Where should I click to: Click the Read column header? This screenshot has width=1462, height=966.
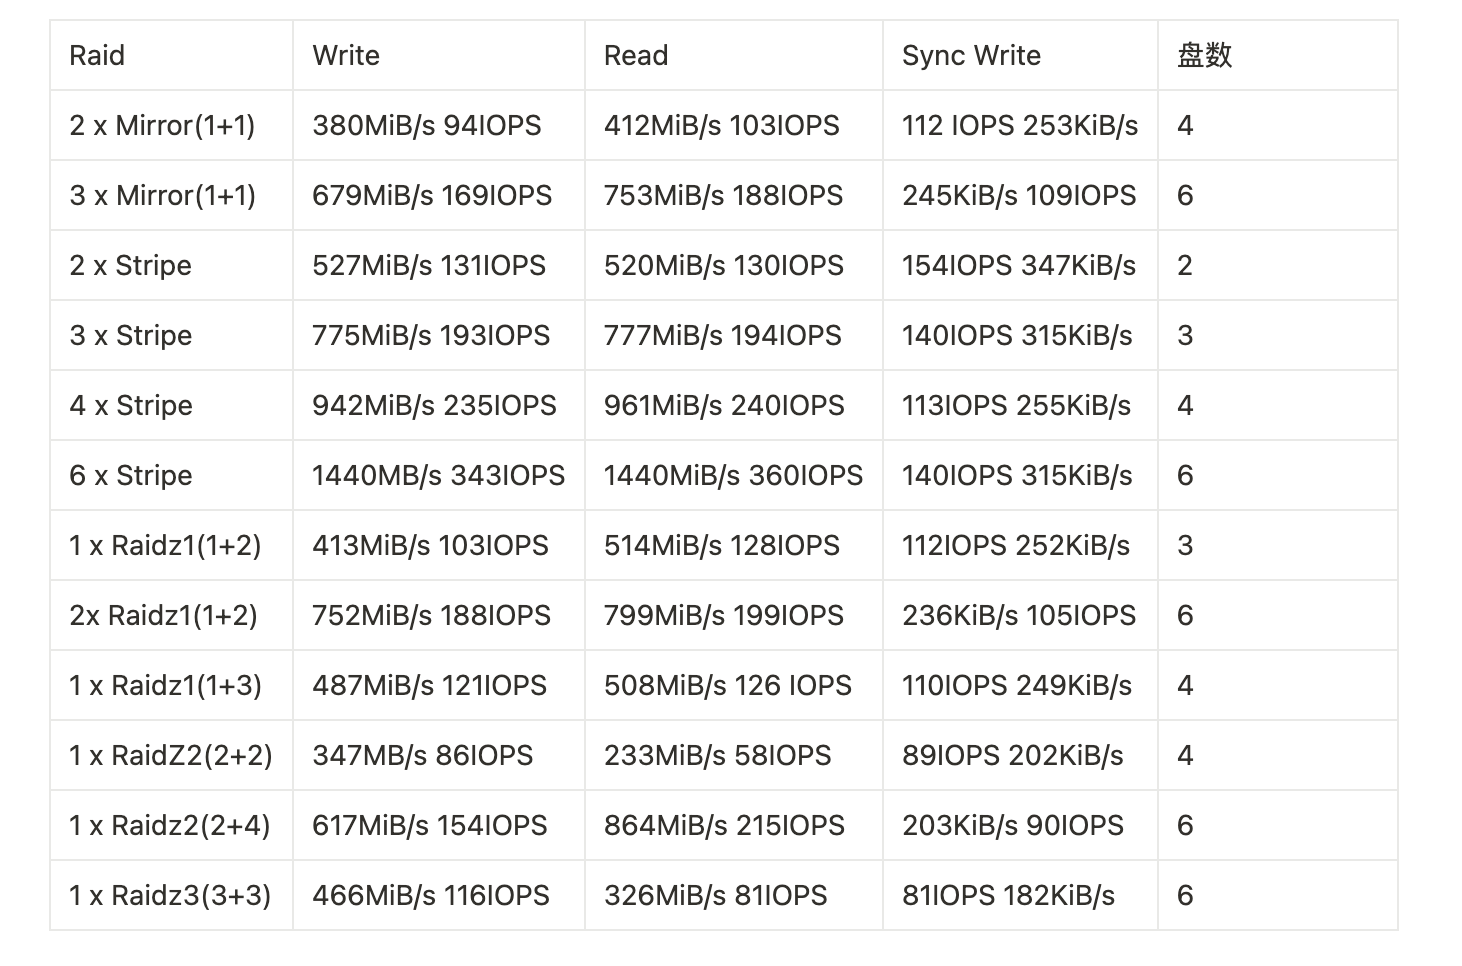click(636, 56)
